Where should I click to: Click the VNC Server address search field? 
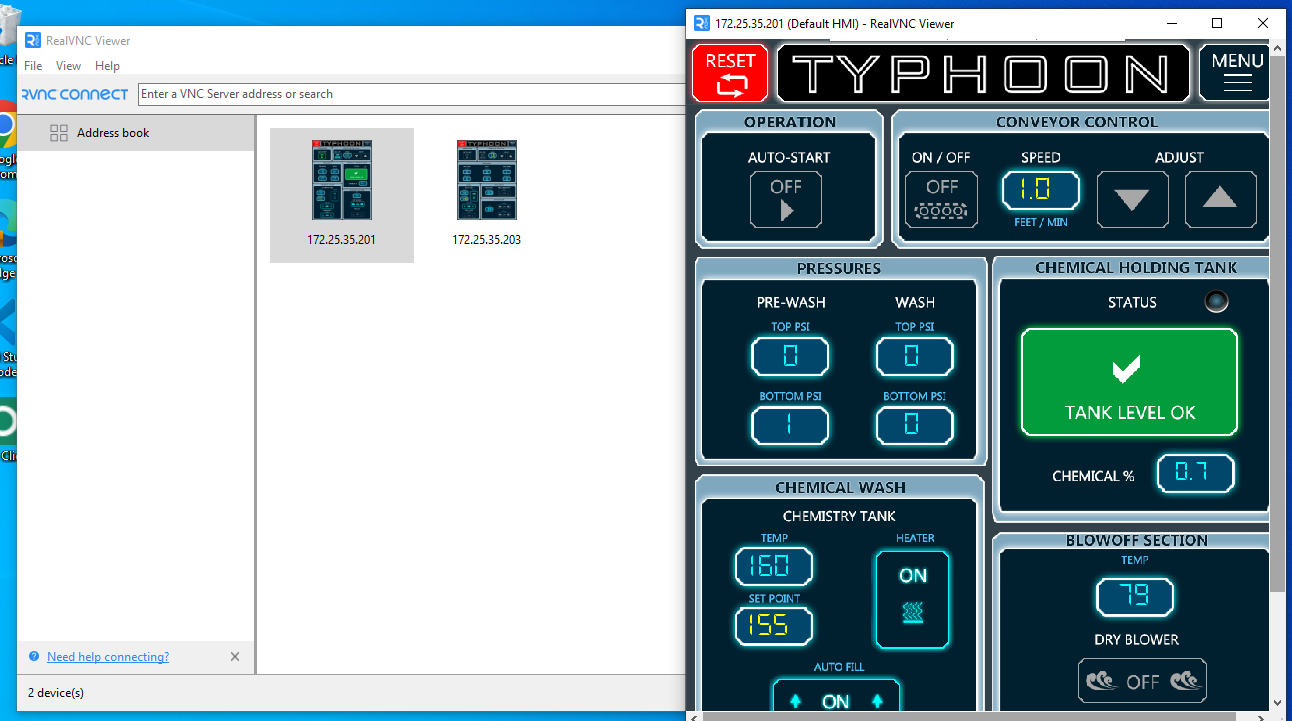coord(410,94)
